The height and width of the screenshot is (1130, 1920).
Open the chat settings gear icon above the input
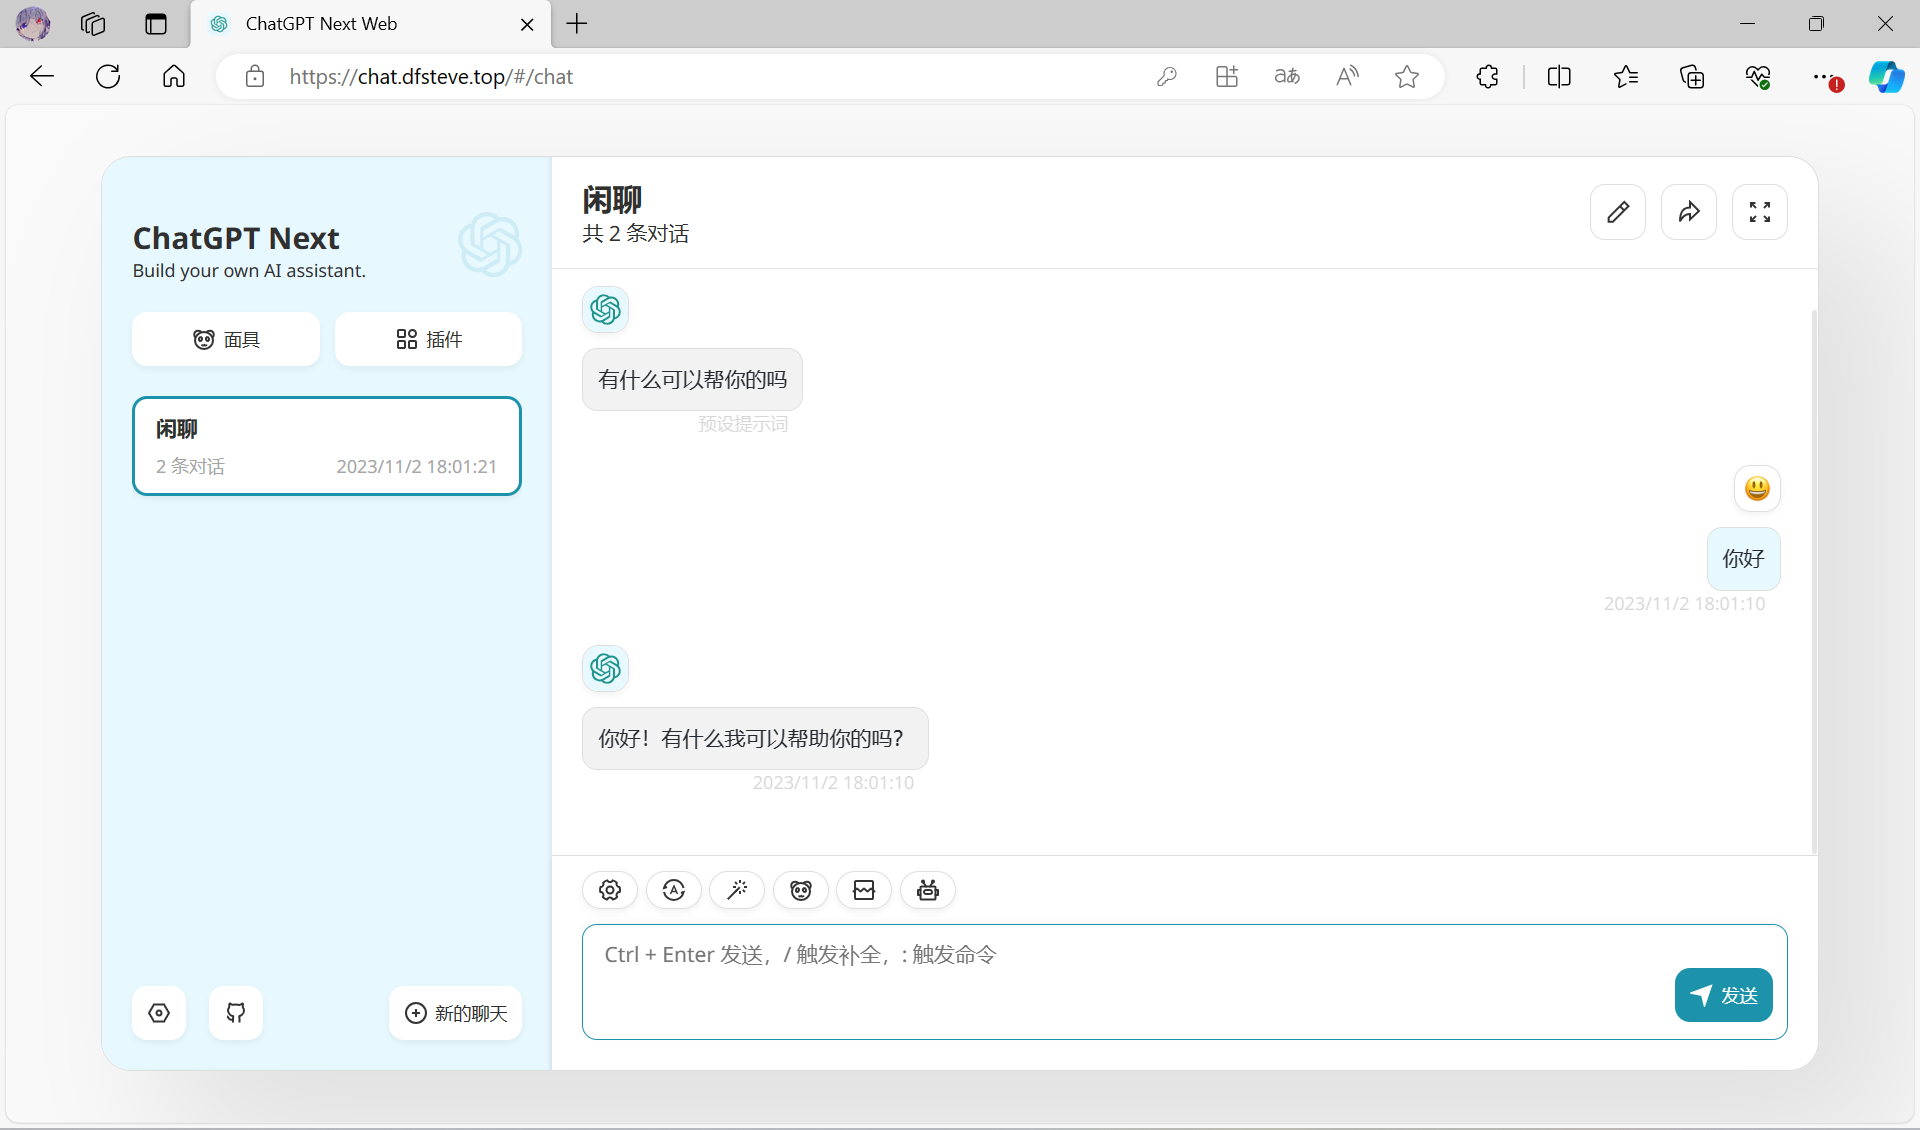tap(610, 890)
